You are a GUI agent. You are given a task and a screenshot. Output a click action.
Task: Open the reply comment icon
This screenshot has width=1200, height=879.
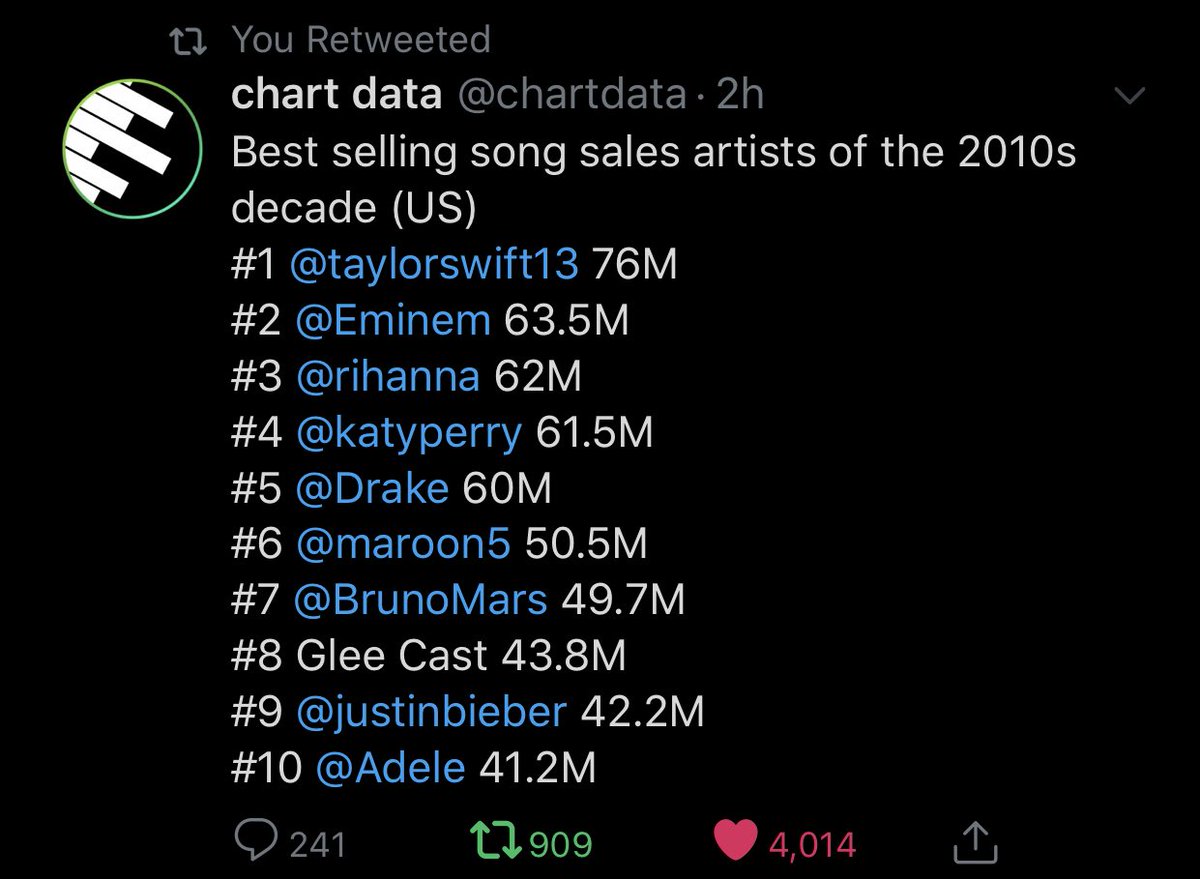click(255, 842)
